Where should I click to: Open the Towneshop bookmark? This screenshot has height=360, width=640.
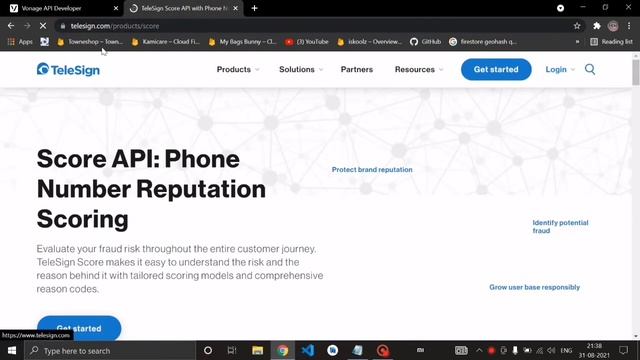click(x=89, y=42)
